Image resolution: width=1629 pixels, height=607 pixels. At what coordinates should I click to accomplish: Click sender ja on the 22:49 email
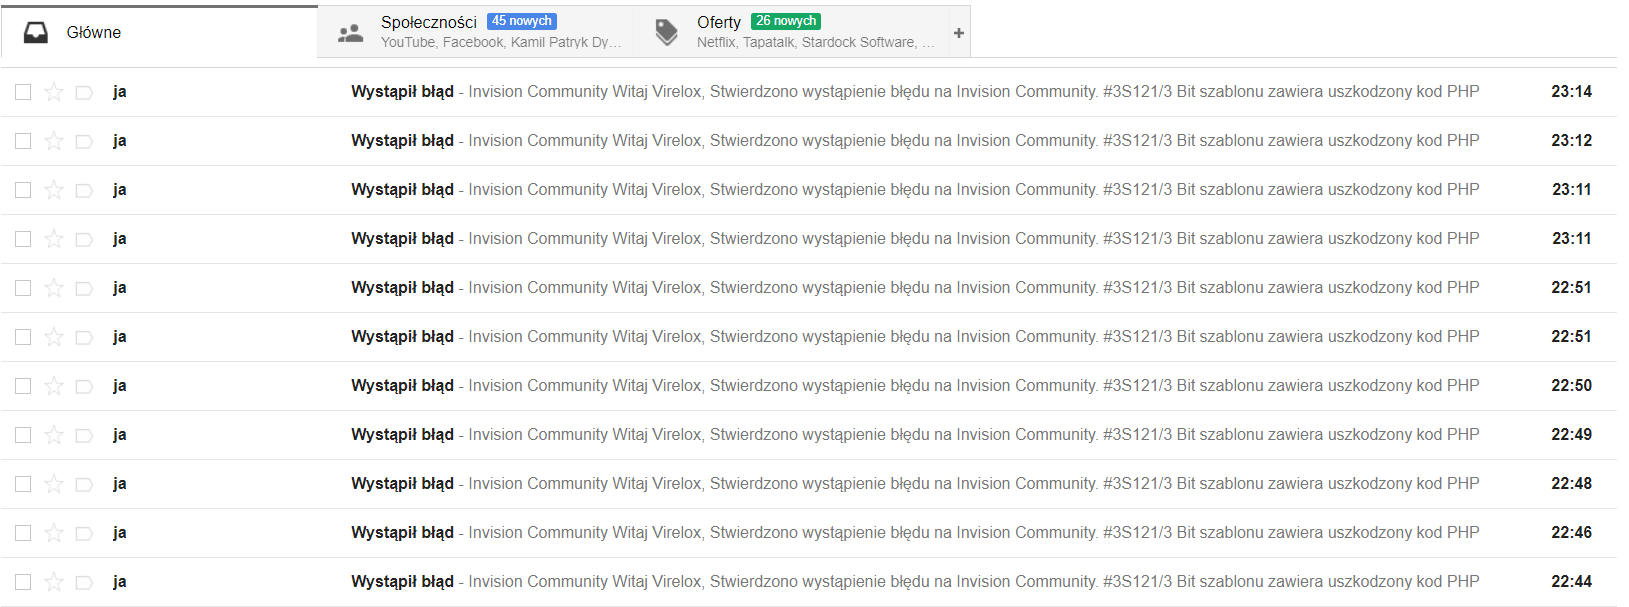[120, 435]
